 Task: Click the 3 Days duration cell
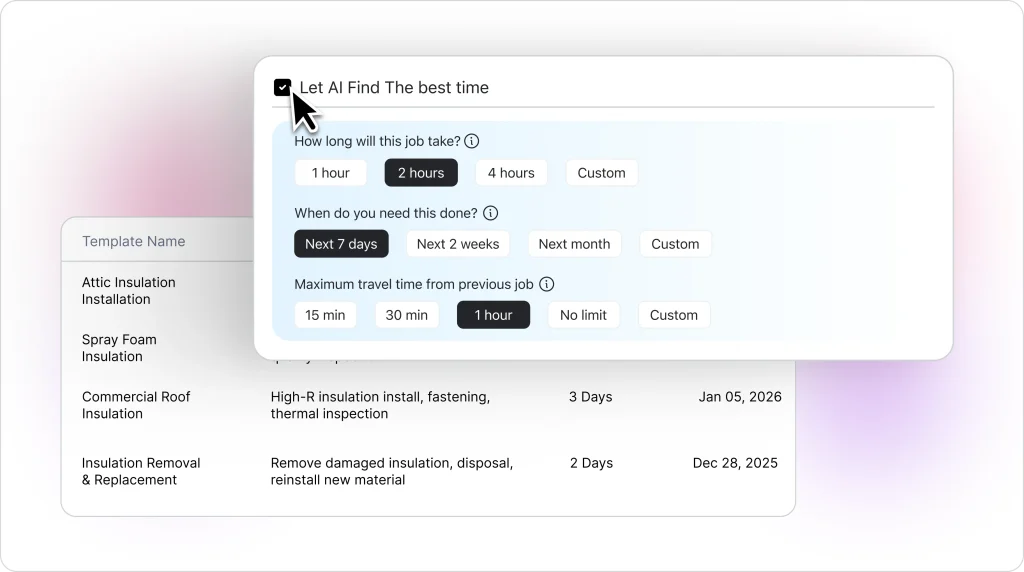click(x=590, y=396)
